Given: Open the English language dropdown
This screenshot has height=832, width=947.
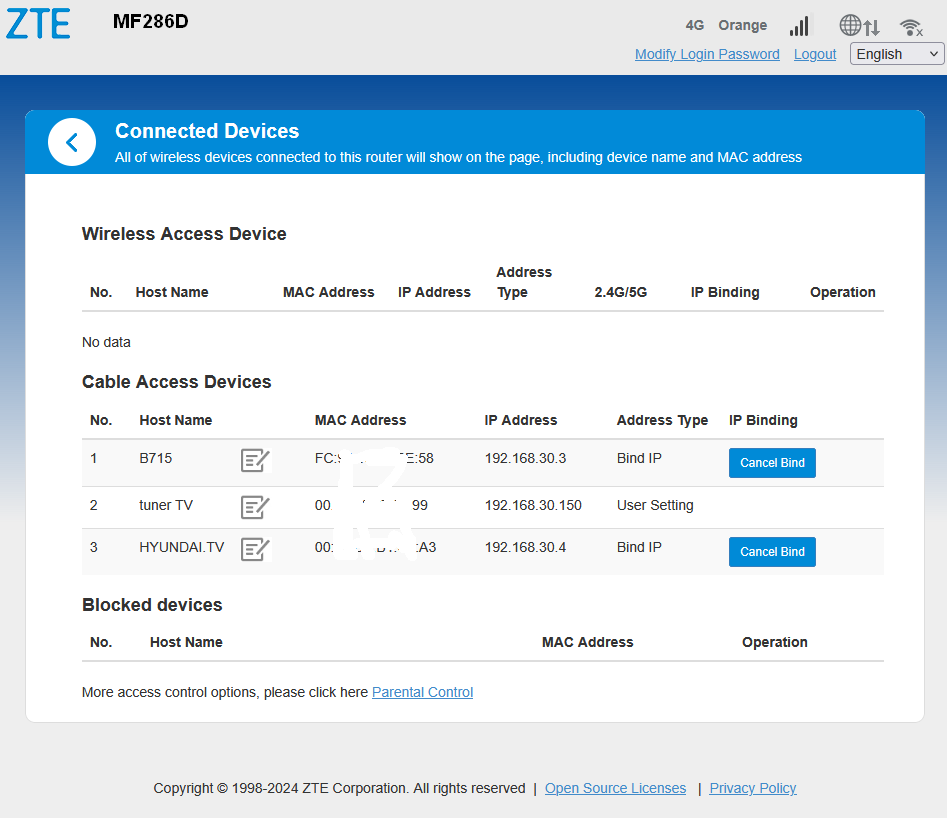Looking at the screenshot, I should click(x=897, y=54).
